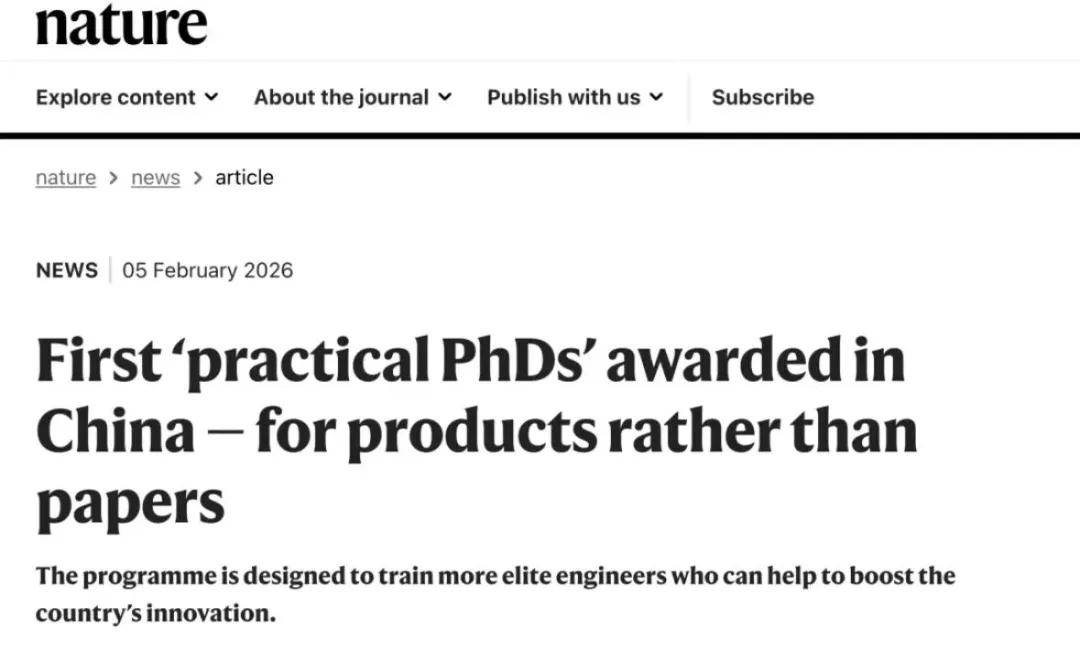Click the word "China" in the headline
Image resolution: width=1080 pixels, height=663 pixels.
pyautogui.click(x=115, y=431)
